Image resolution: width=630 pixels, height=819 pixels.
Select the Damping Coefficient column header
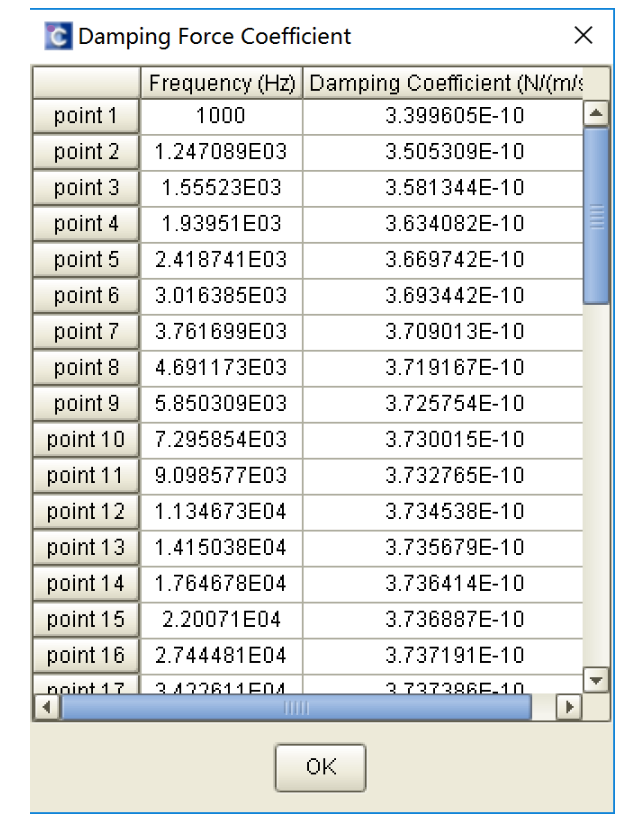pyautogui.click(x=445, y=84)
